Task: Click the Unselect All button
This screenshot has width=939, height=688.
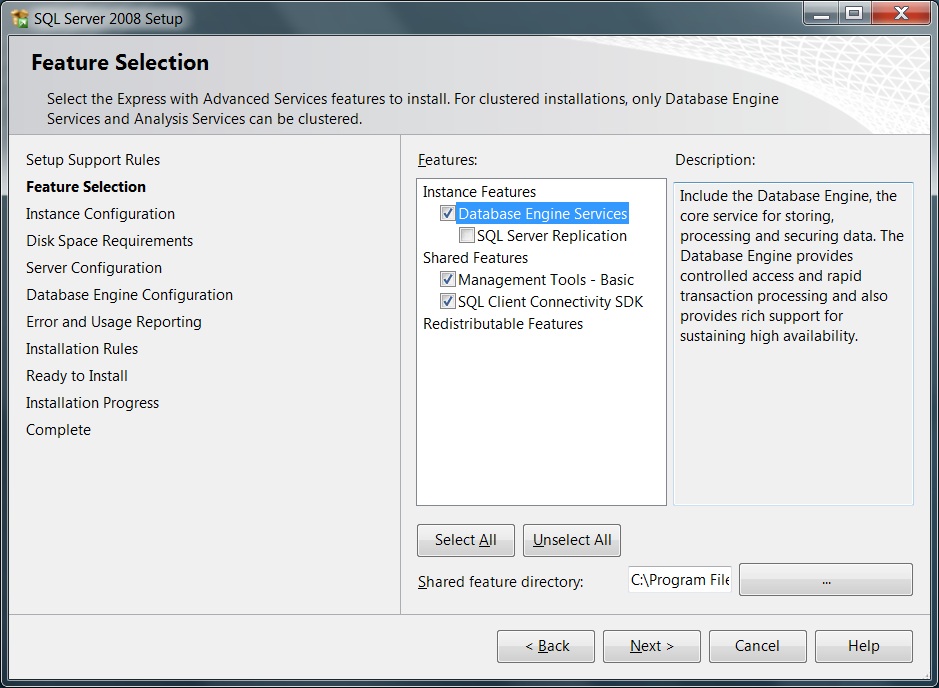Action: coord(572,540)
